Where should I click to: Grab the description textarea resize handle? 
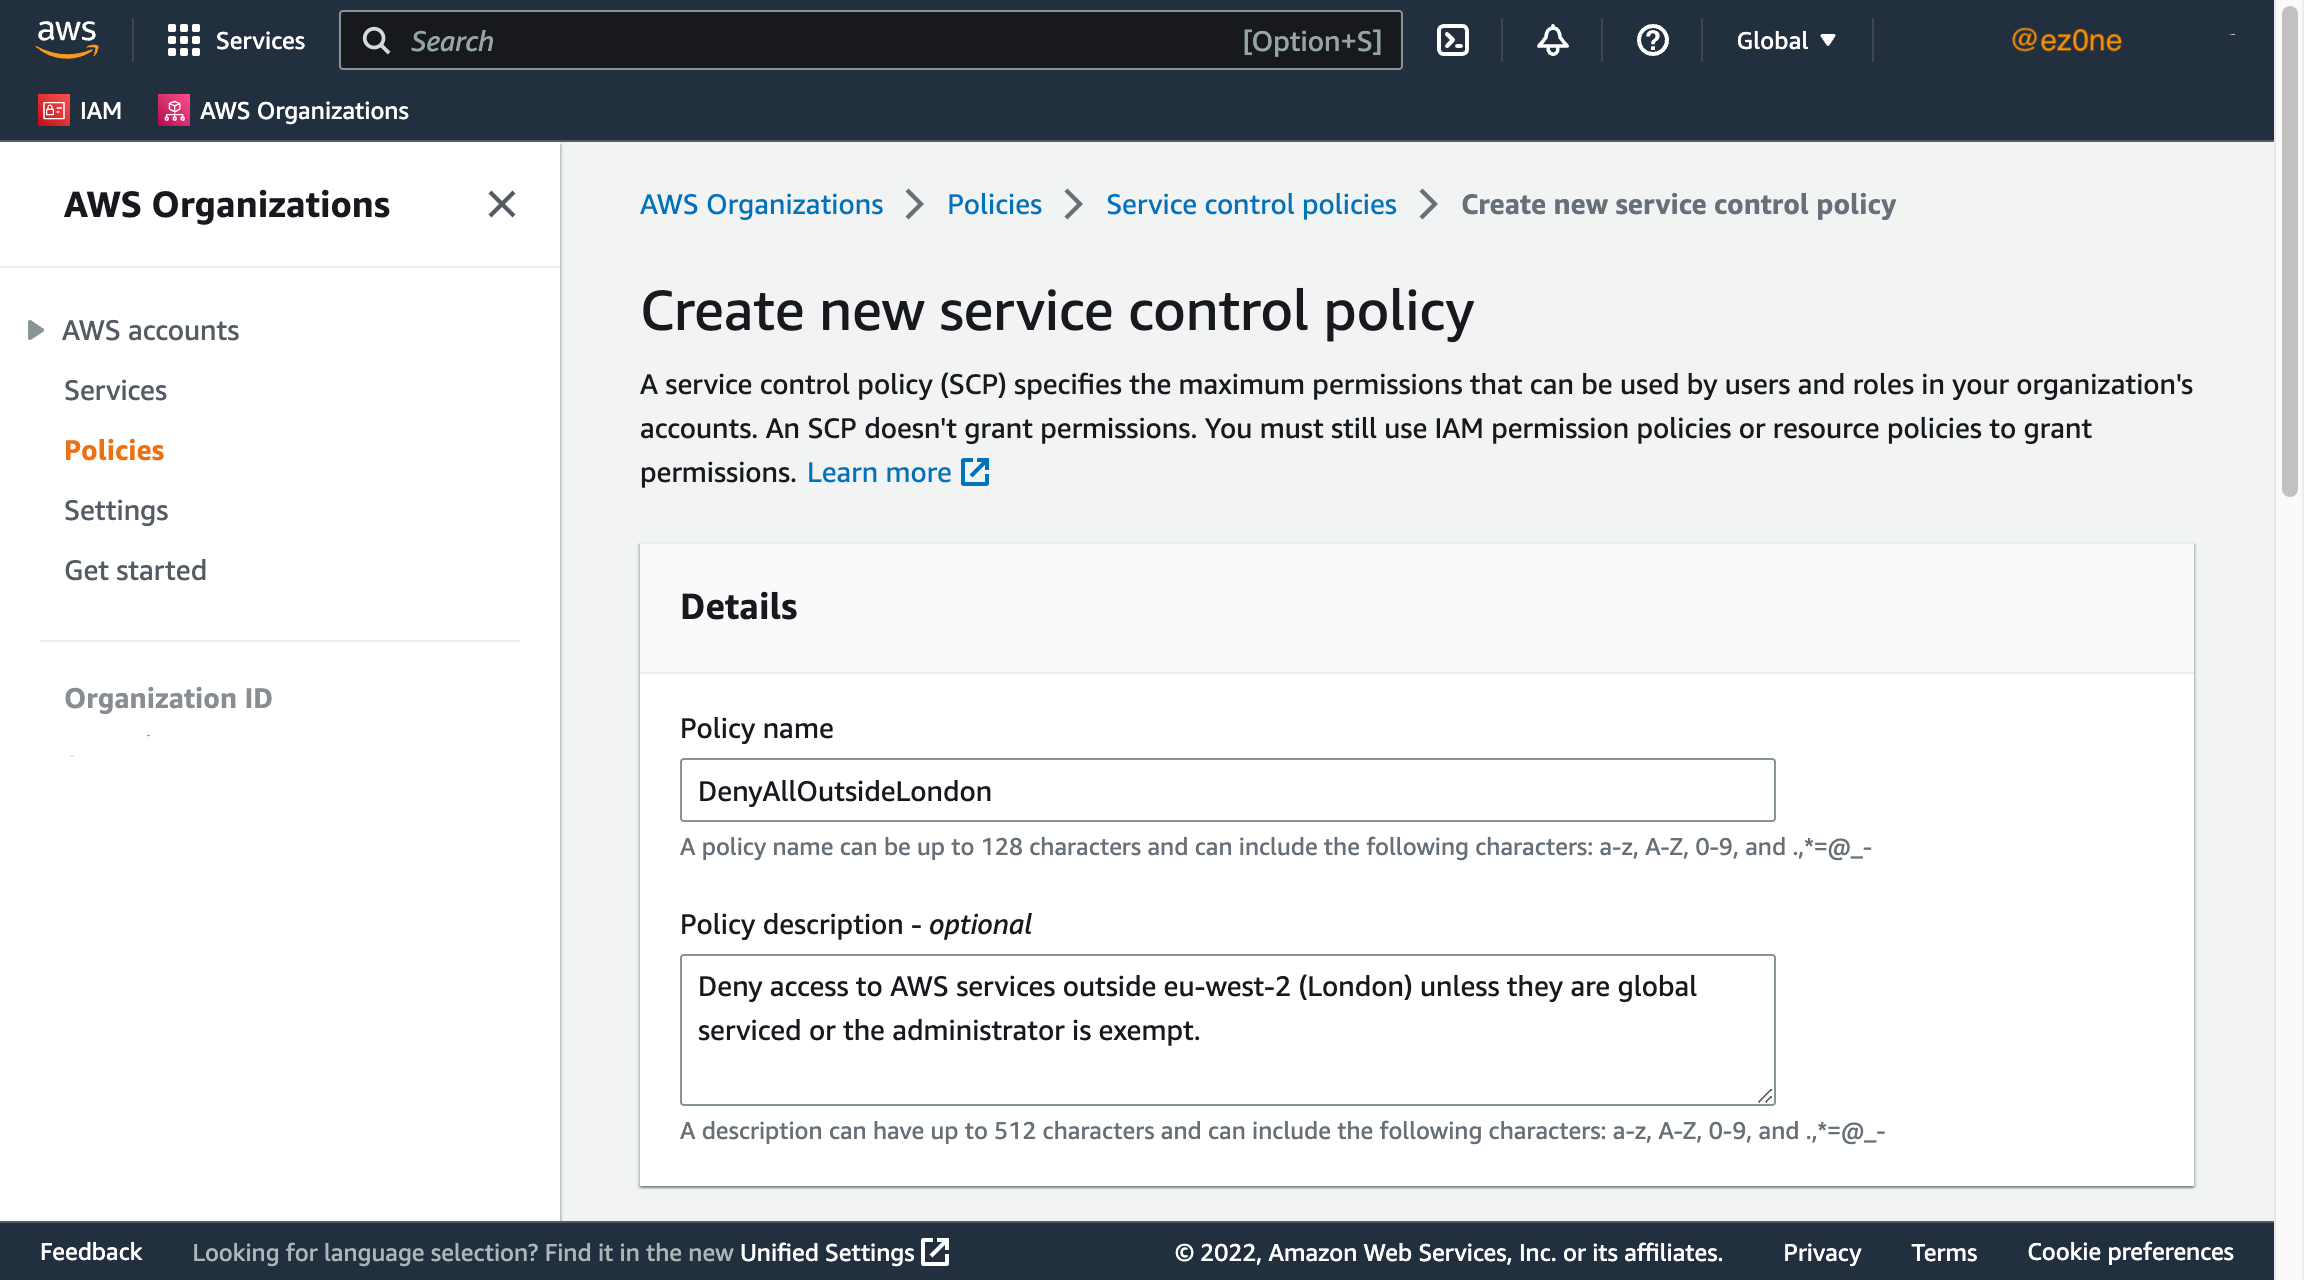click(1765, 1095)
